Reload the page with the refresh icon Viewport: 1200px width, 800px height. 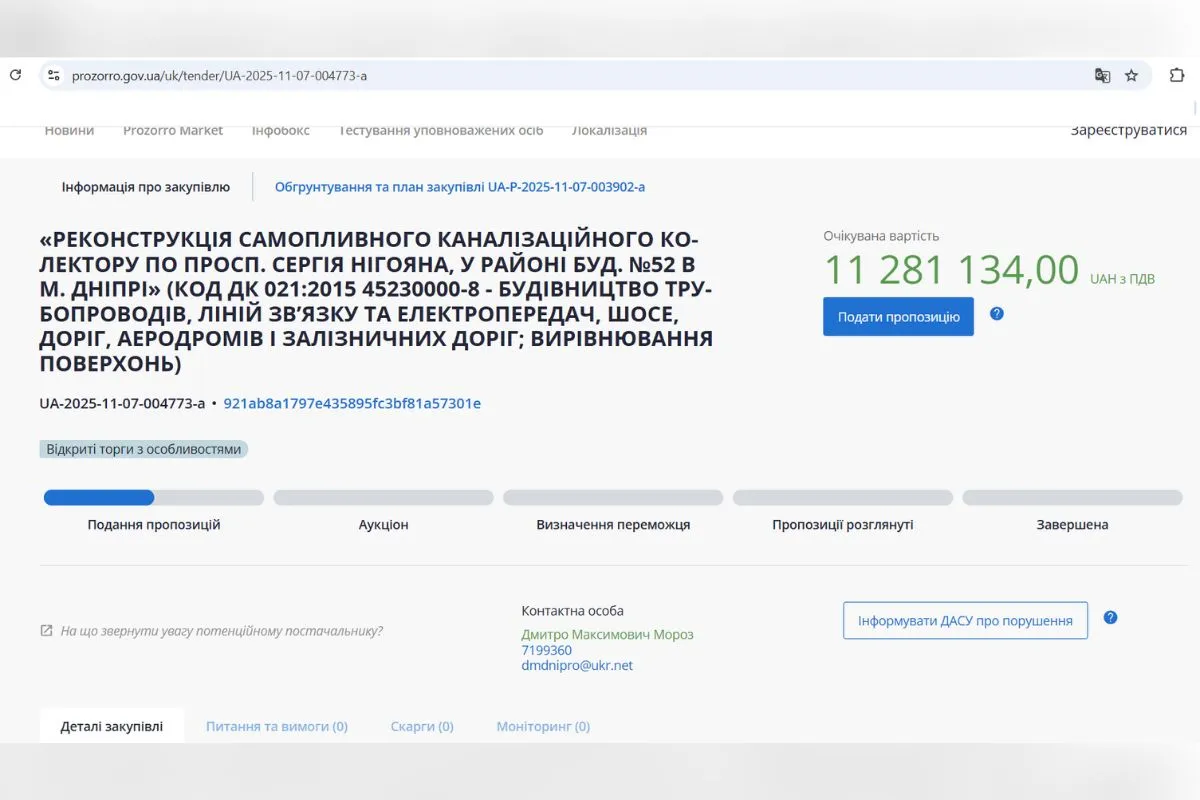click(x=15, y=75)
